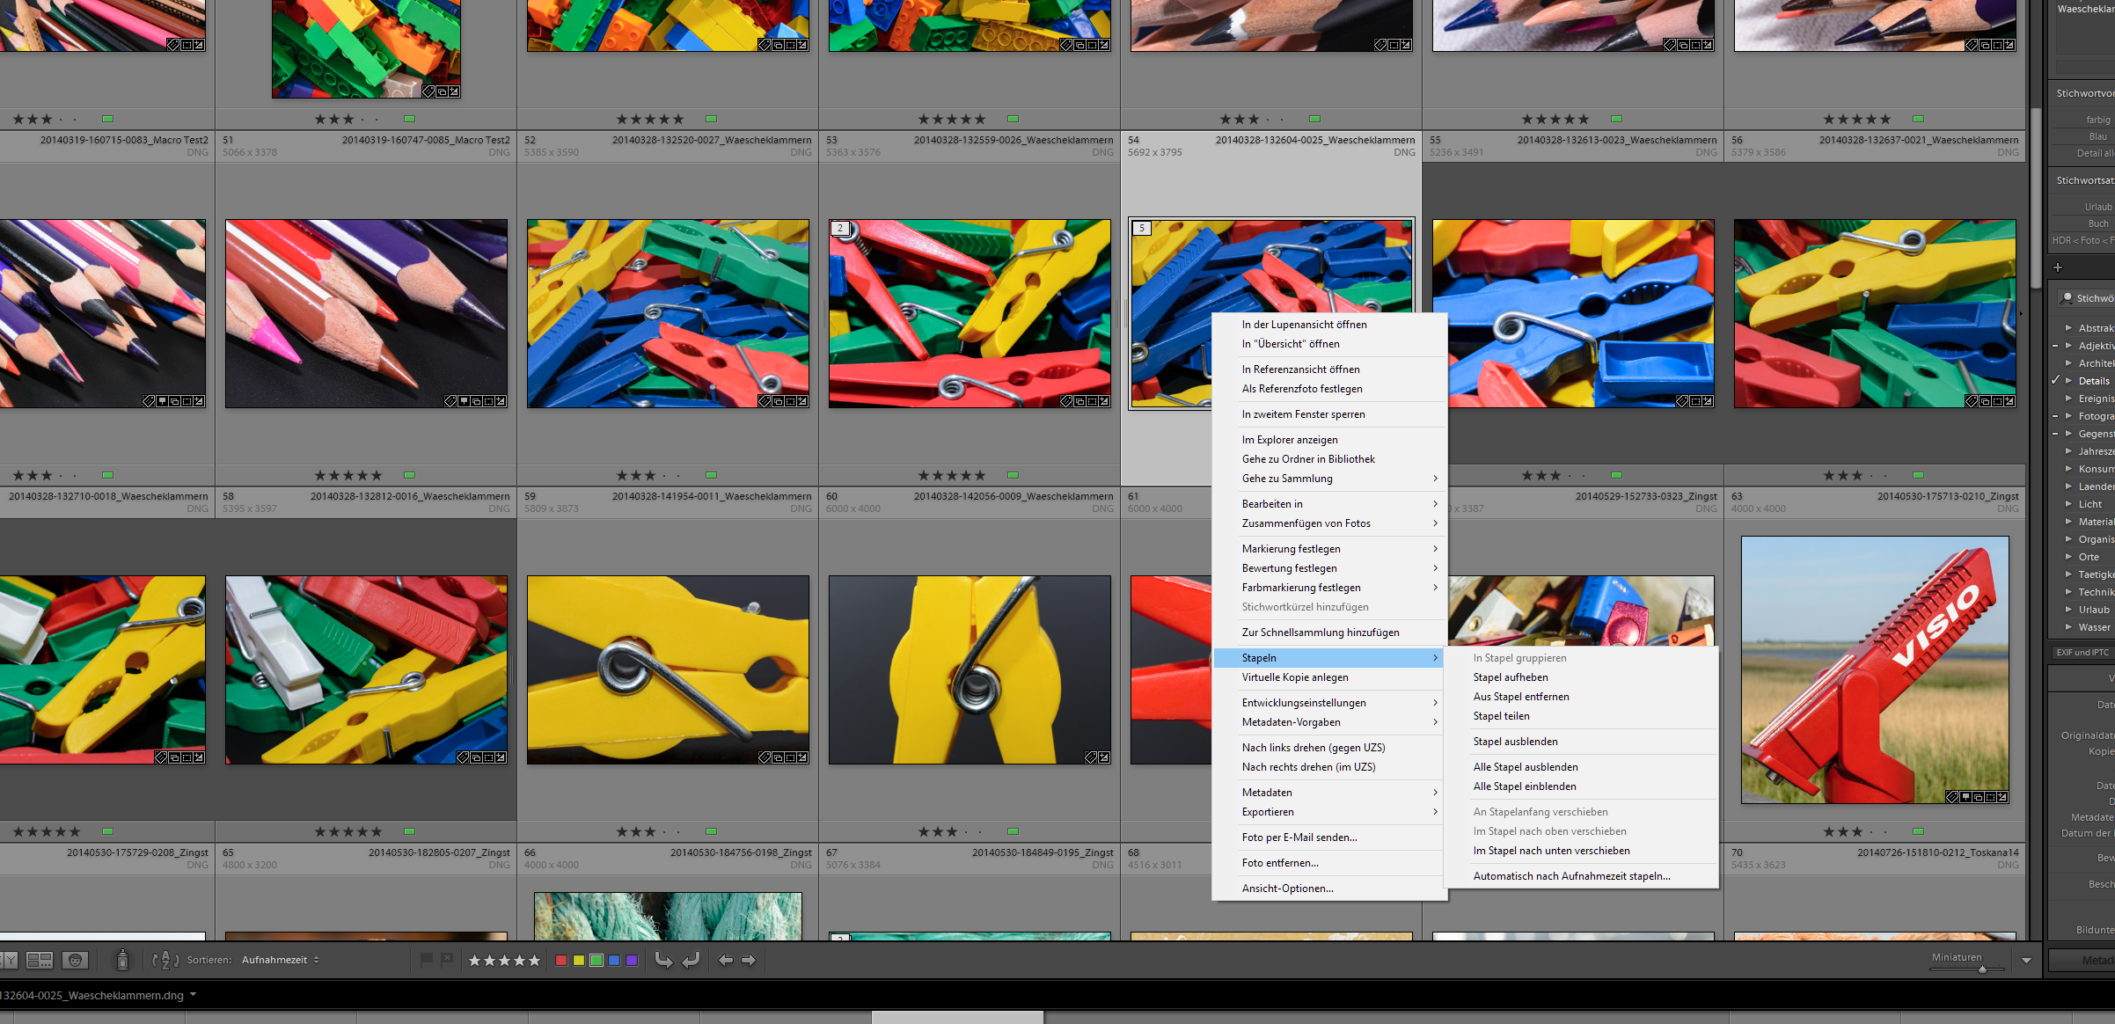Choose Automatisch nach Aufnahmezeit stapeln
This screenshot has height=1024, width=2115.
pyautogui.click(x=1581, y=876)
